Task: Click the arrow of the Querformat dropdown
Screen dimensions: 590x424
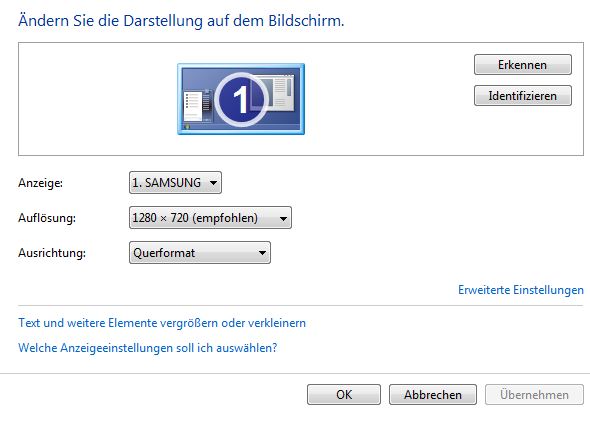Action: [x=262, y=253]
